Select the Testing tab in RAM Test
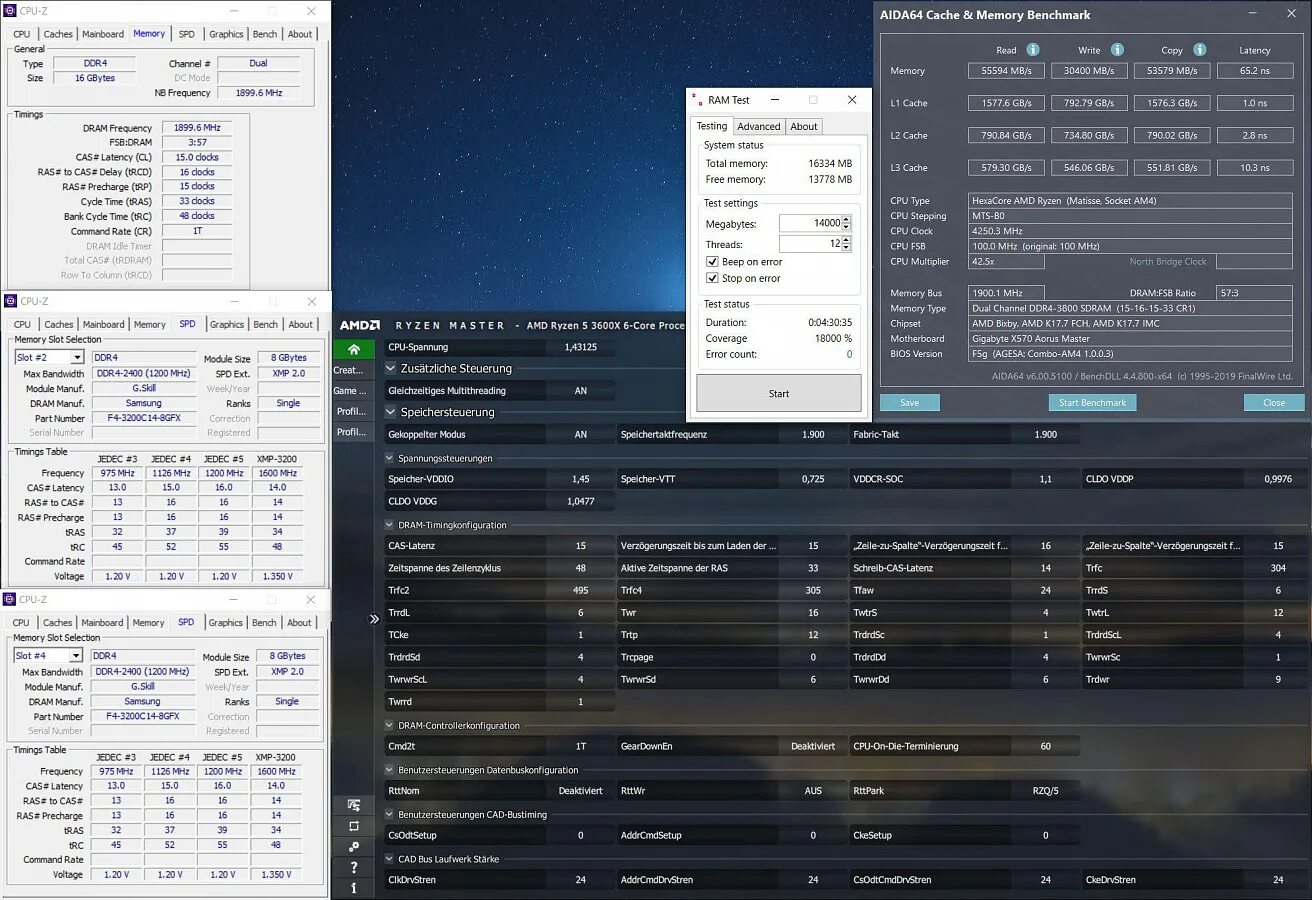This screenshot has width=1312, height=900. 712,126
